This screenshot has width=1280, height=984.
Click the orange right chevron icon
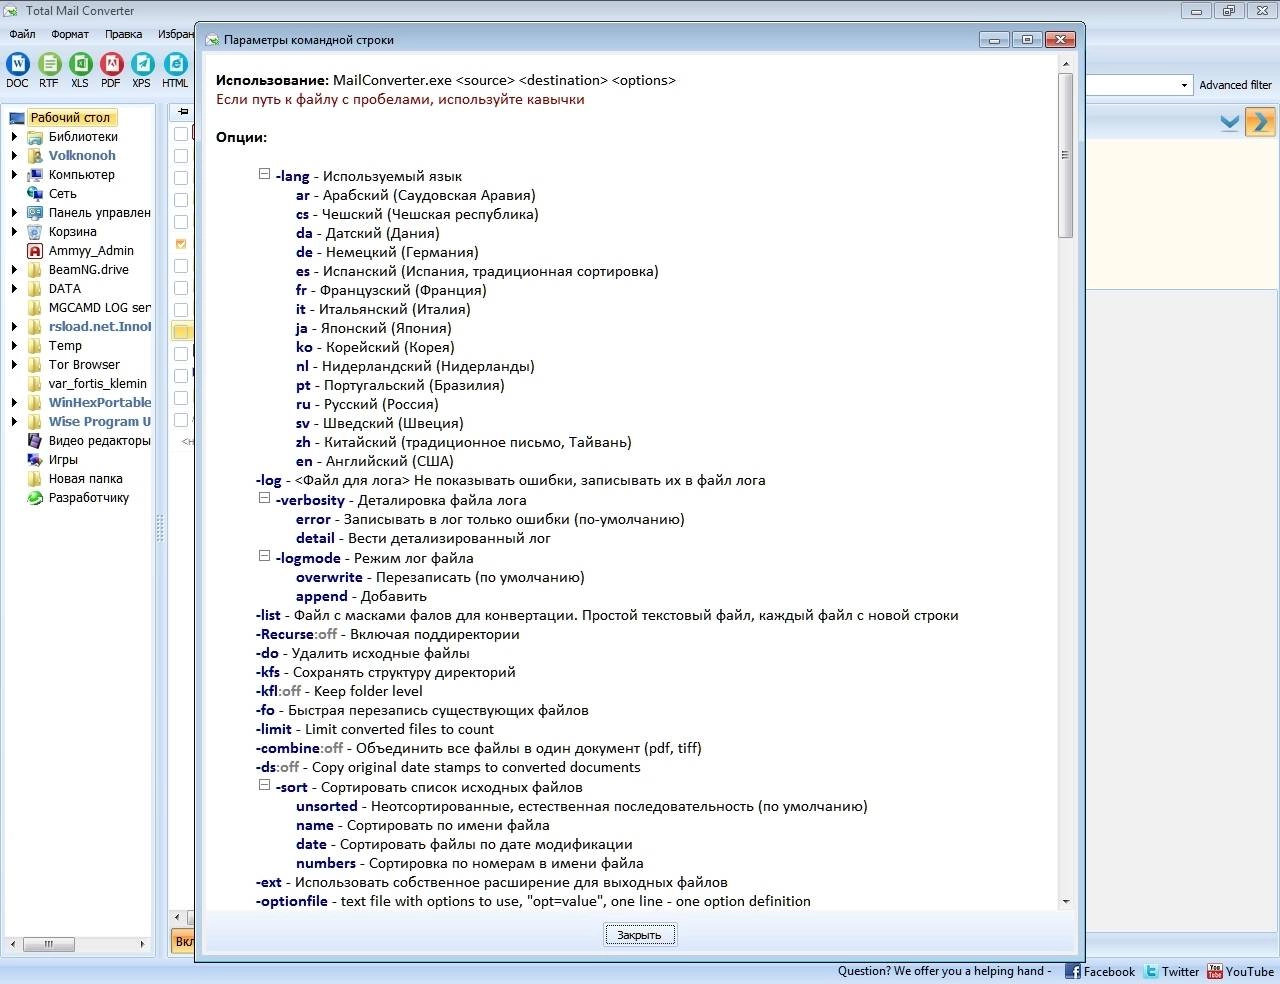(x=1260, y=122)
